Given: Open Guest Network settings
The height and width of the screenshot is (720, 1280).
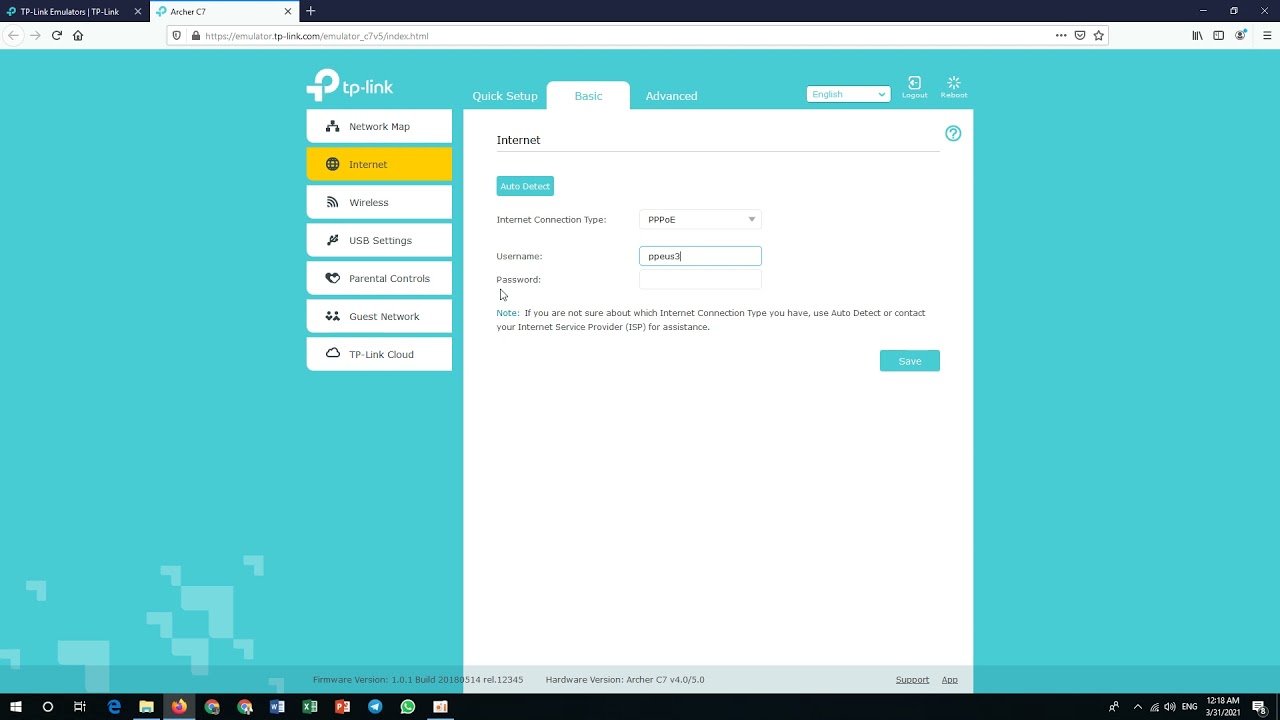Looking at the screenshot, I should tap(379, 316).
